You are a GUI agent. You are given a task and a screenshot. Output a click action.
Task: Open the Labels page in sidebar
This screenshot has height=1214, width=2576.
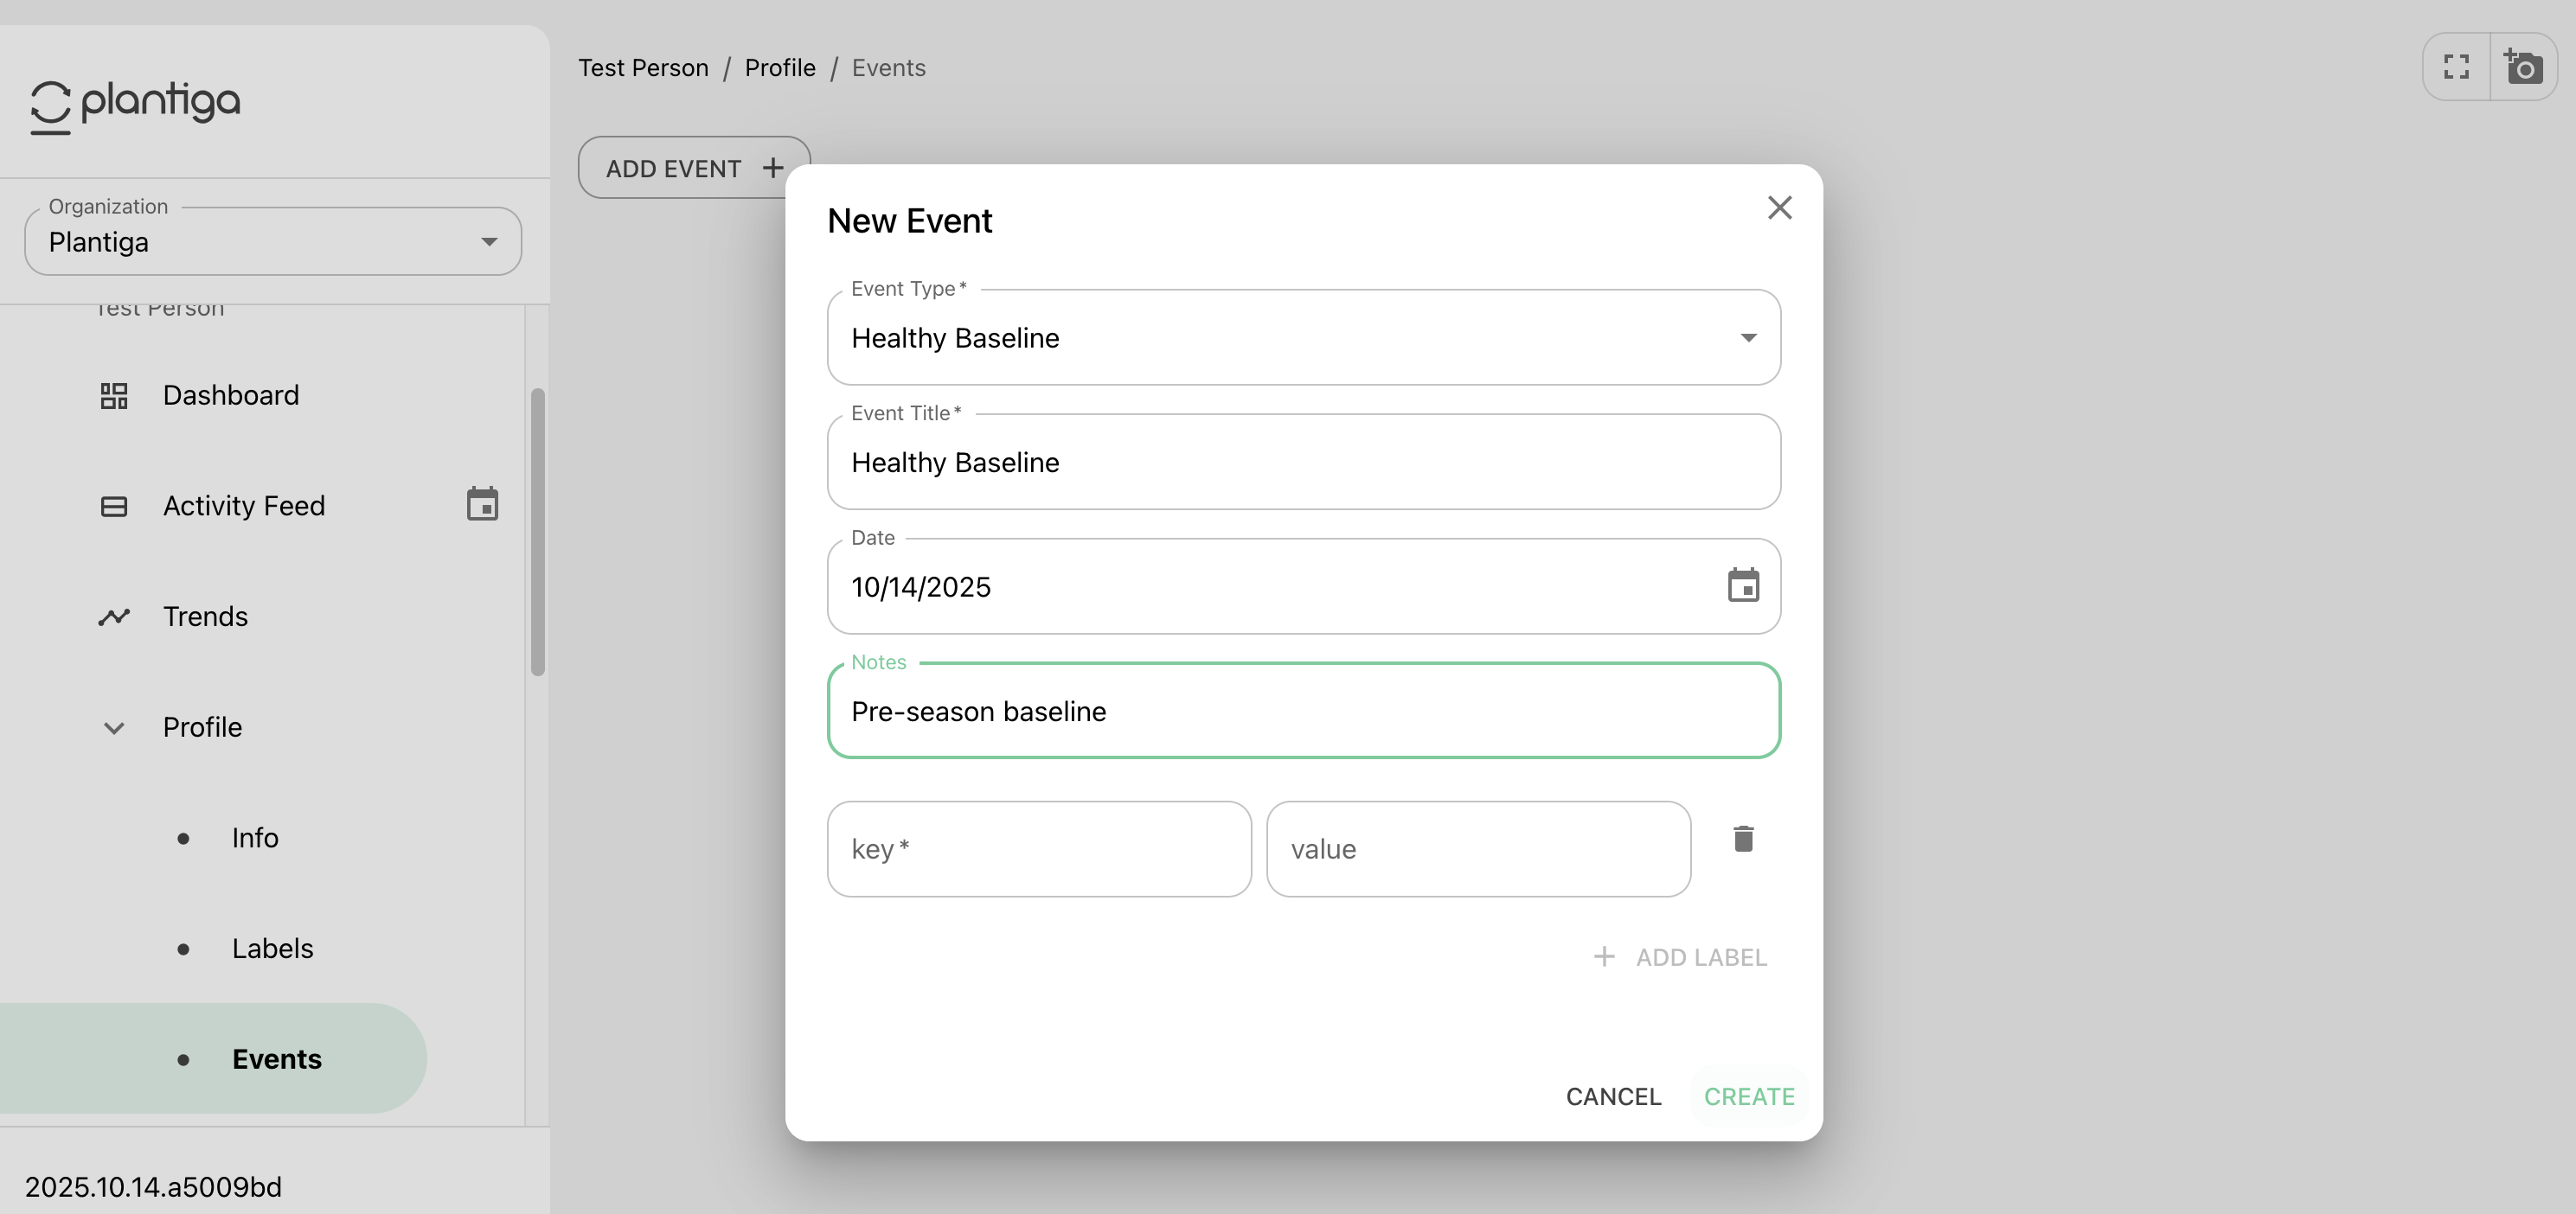pyautogui.click(x=272, y=948)
